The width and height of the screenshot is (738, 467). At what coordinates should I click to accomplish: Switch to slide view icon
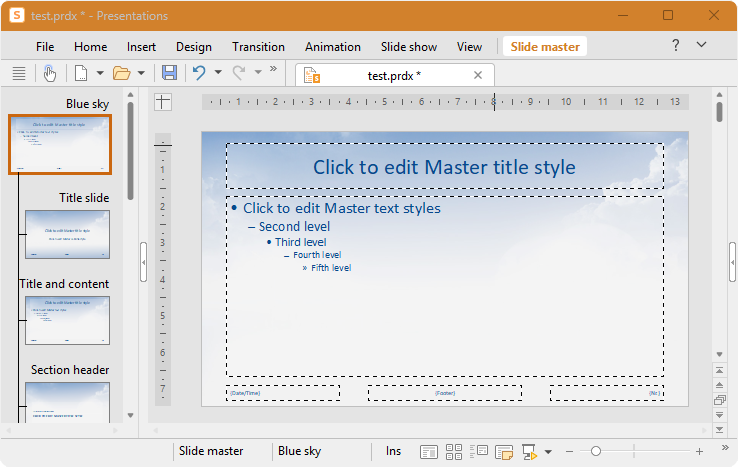[428, 452]
